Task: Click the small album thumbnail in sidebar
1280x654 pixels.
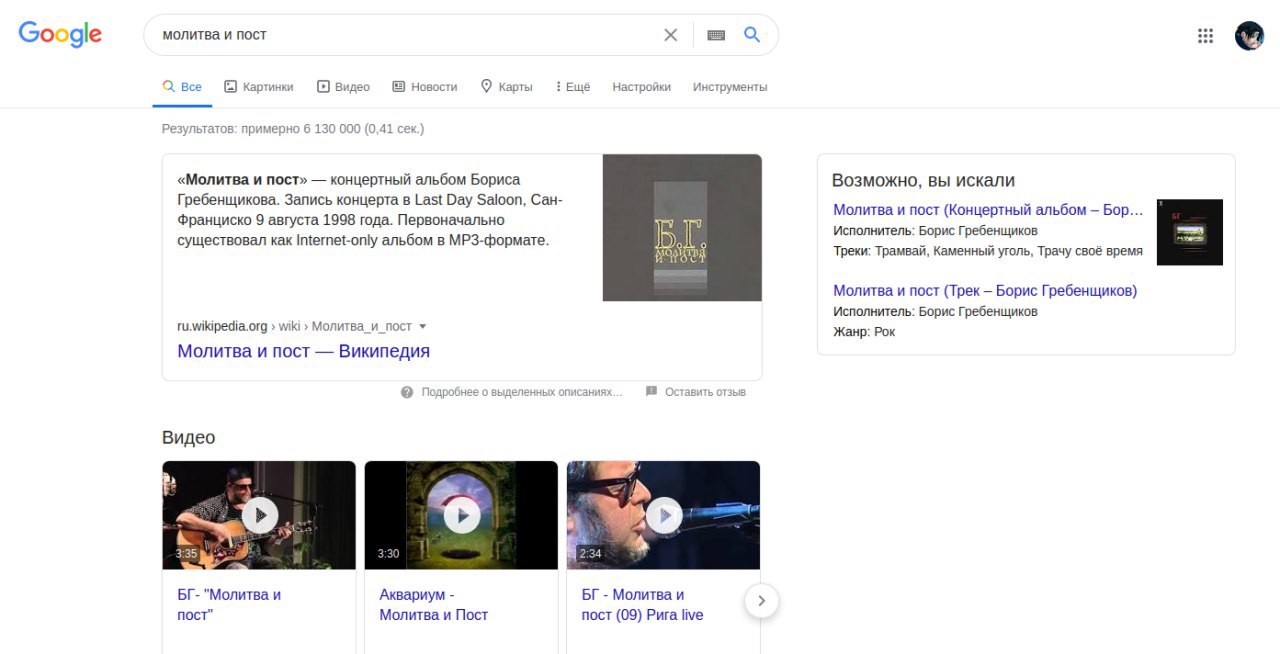Action: 1190,232
